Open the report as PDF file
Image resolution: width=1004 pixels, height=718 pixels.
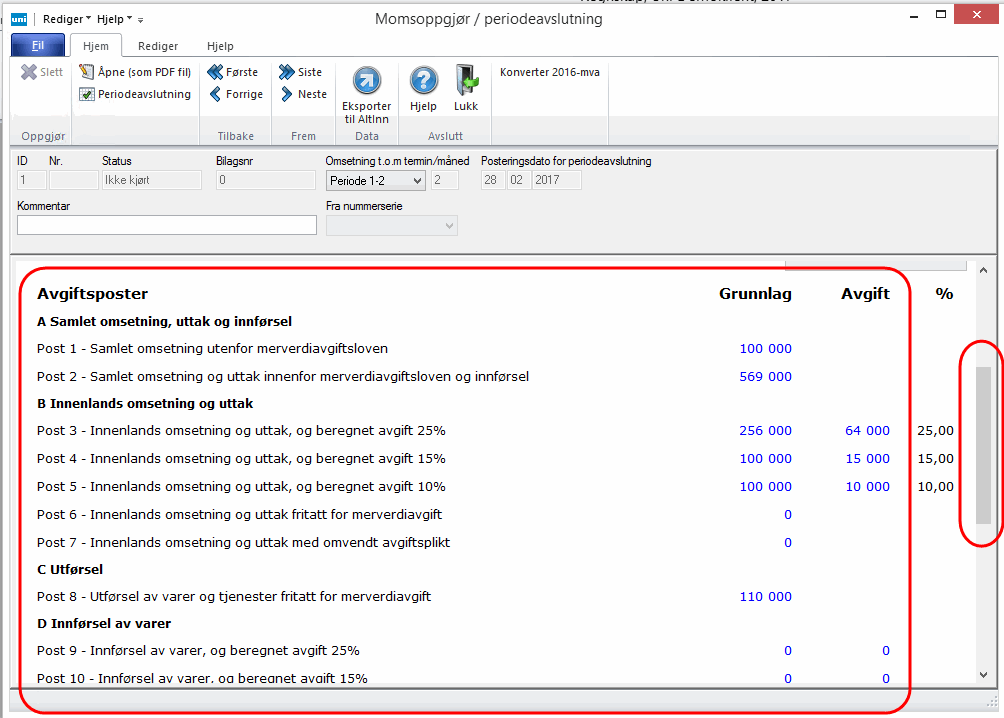tap(135, 72)
